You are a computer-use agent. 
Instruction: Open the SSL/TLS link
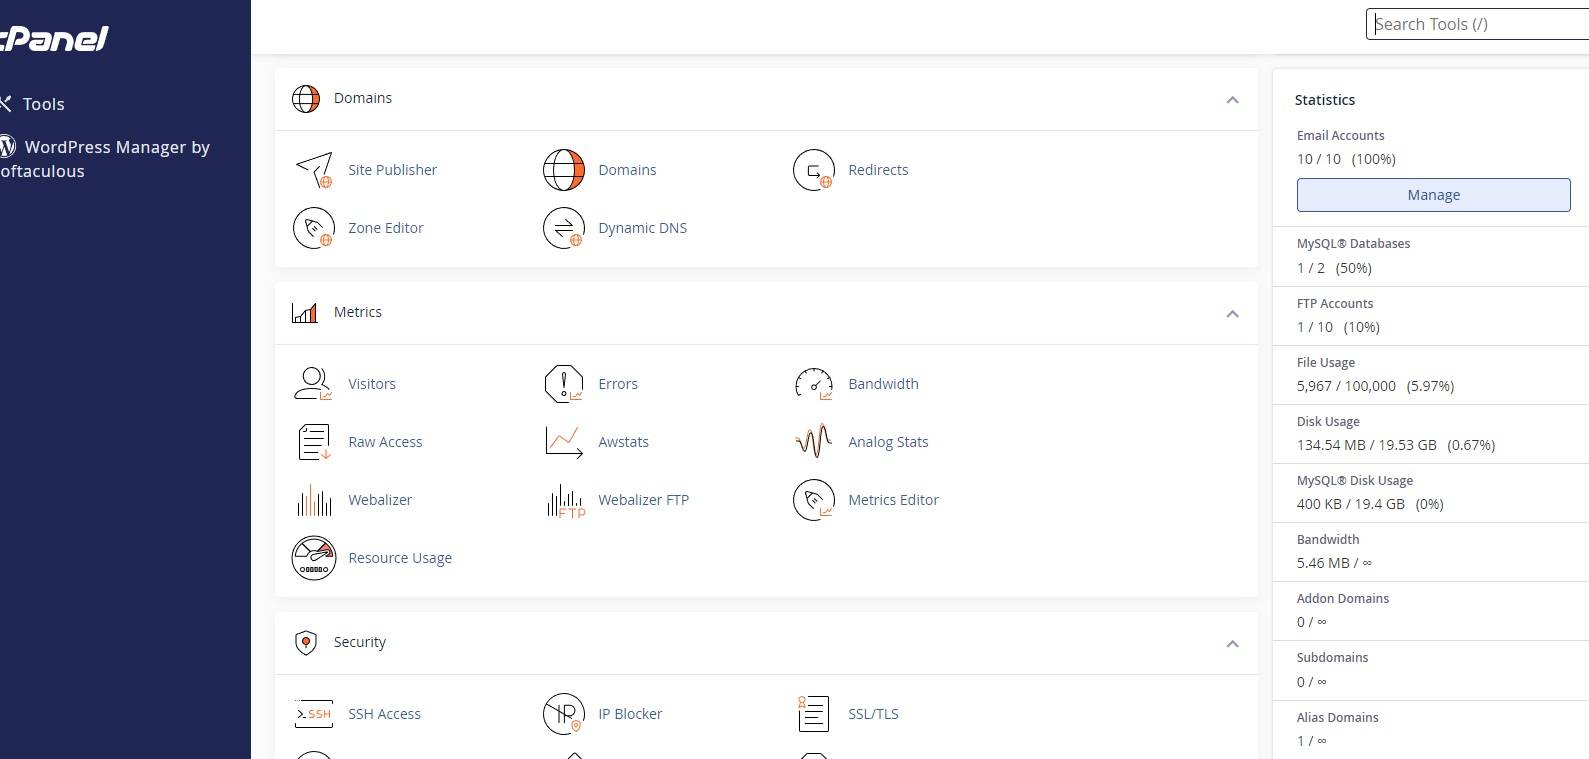click(x=873, y=714)
